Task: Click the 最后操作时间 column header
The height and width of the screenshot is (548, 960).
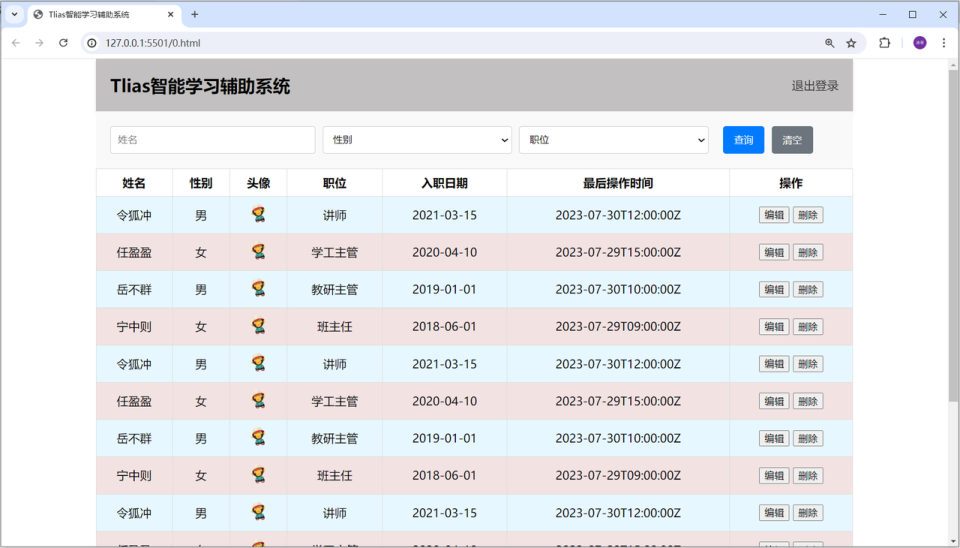Action: pos(618,183)
